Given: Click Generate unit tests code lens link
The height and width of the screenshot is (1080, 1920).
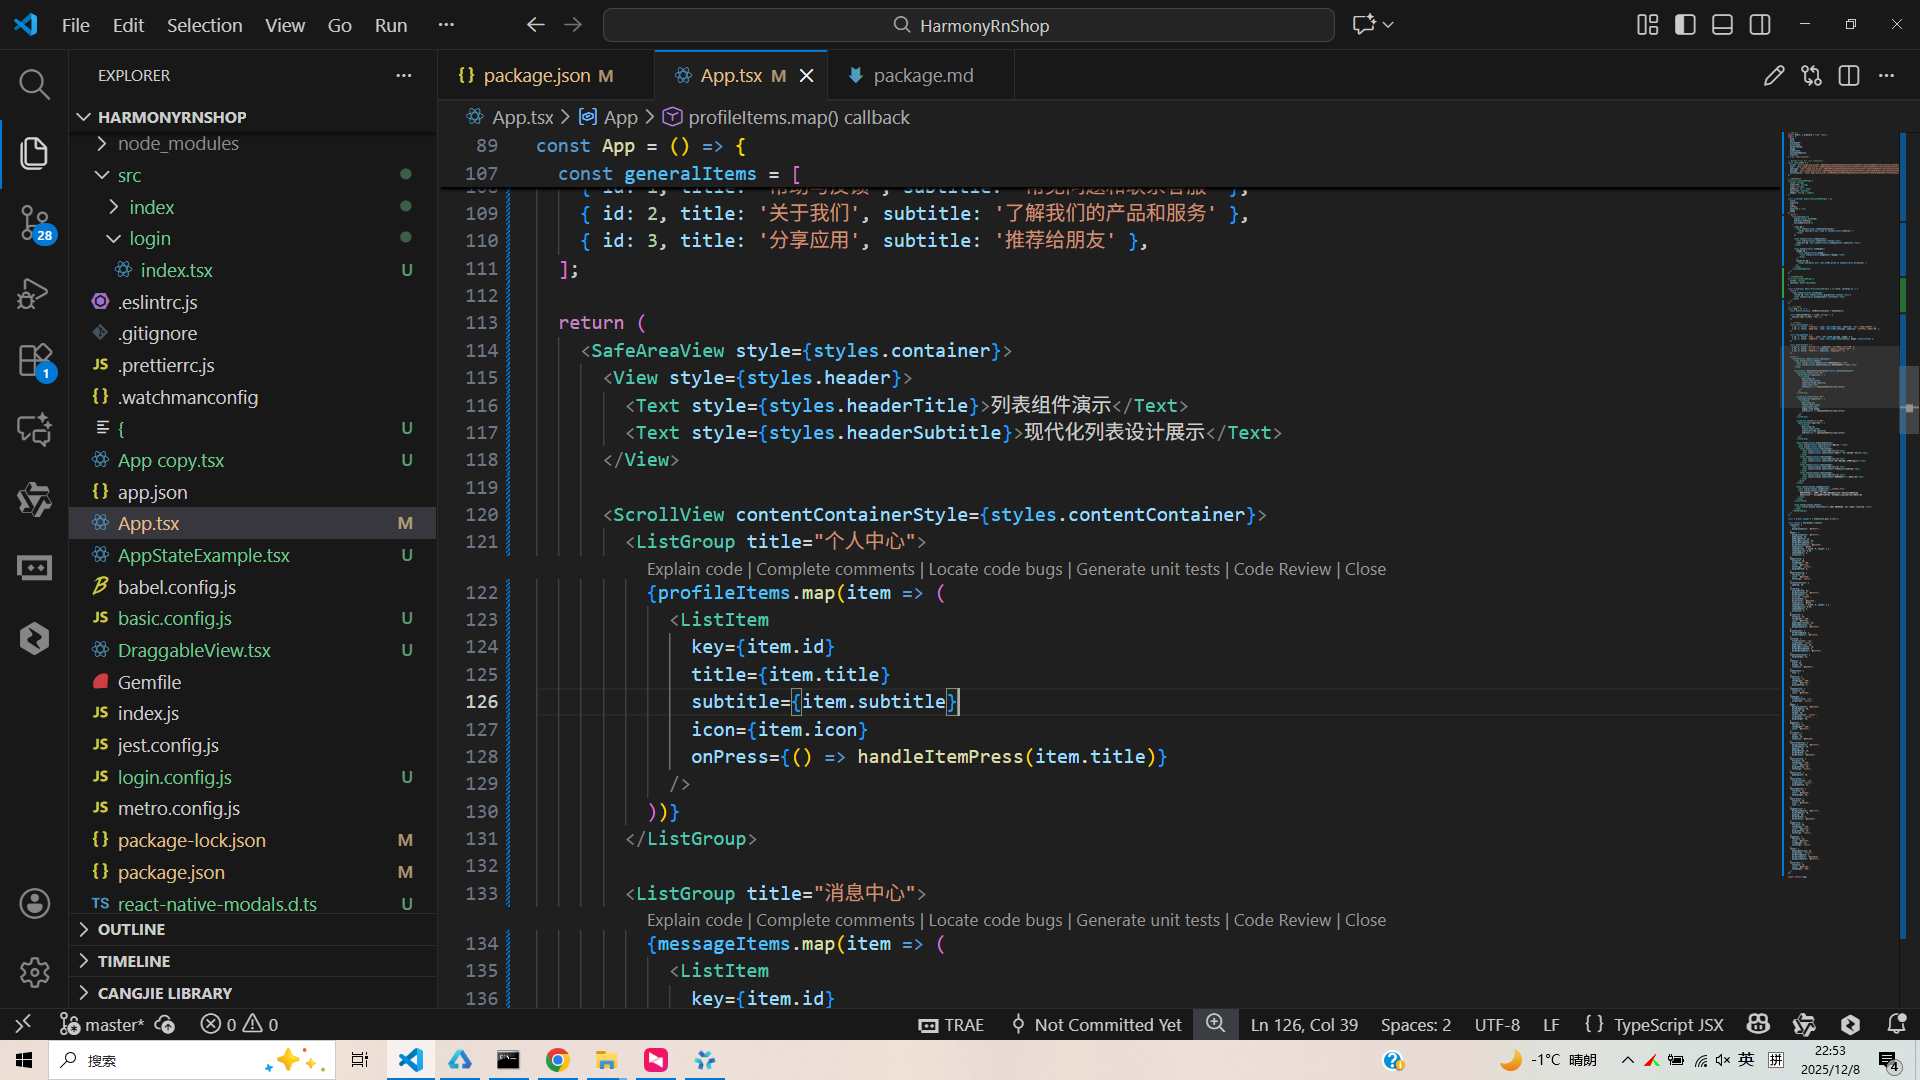Looking at the screenshot, I should pos(1147,569).
